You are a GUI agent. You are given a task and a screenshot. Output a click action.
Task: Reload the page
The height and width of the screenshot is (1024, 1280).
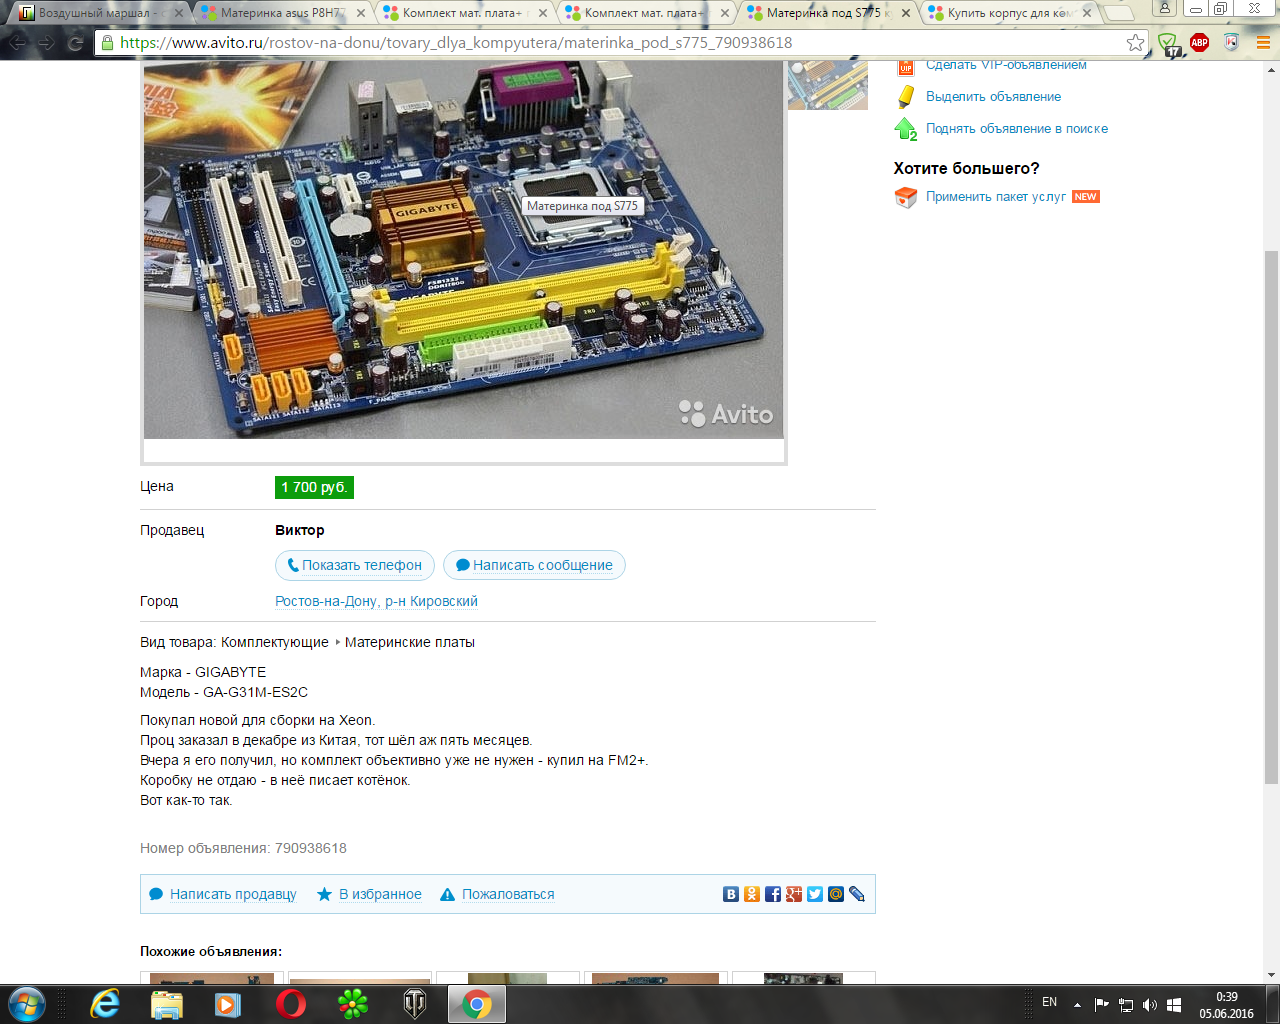point(75,43)
